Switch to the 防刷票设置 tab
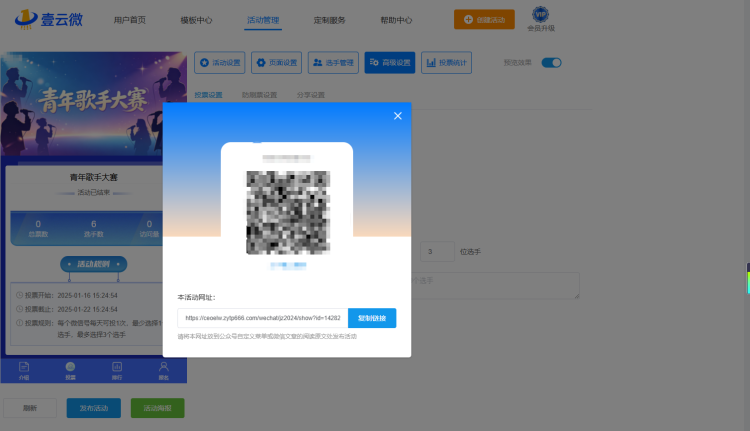This screenshot has height=431, width=750. coord(259,95)
